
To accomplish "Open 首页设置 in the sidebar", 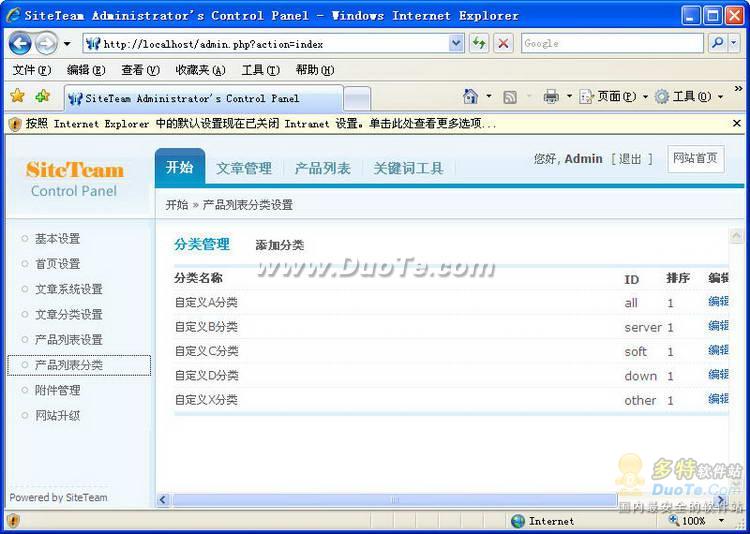I will click(x=57, y=264).
